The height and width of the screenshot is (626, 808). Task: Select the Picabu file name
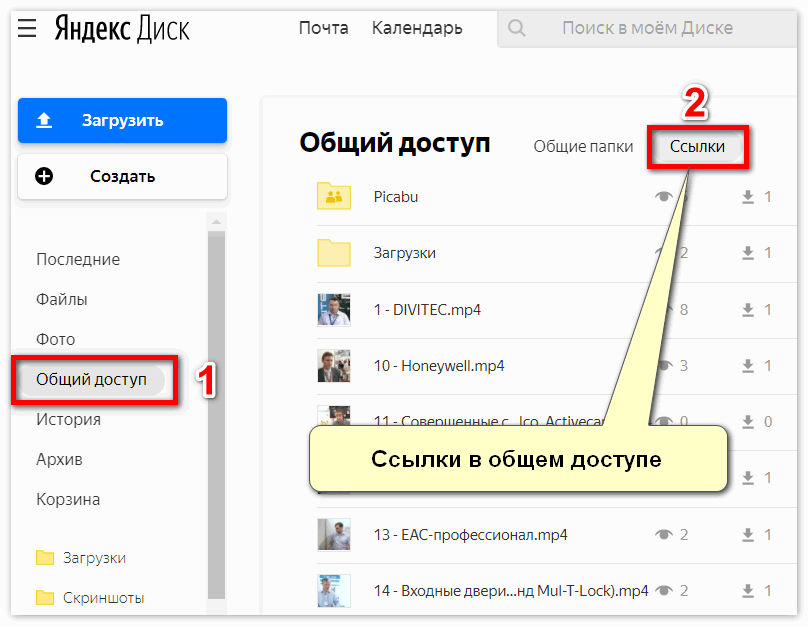pos(395,197)
